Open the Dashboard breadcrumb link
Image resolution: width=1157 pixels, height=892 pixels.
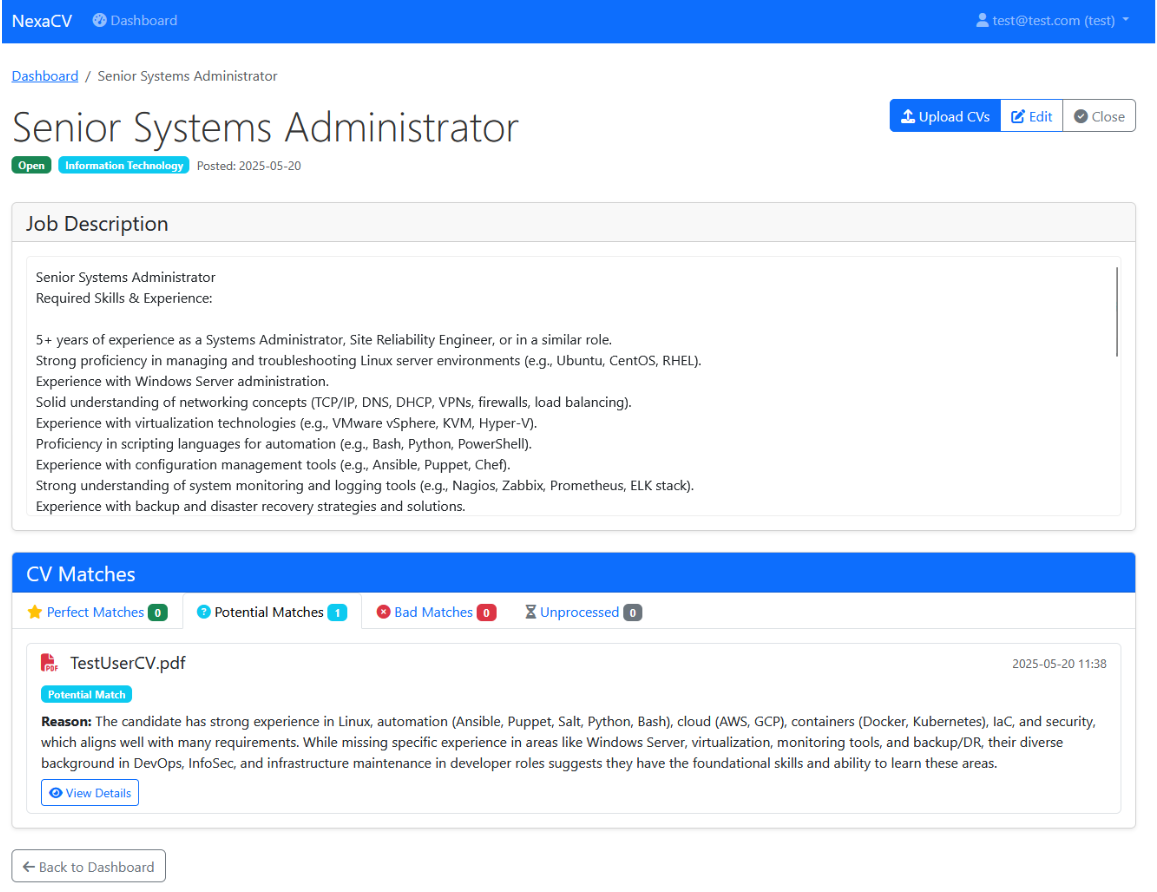pos(44,75)
